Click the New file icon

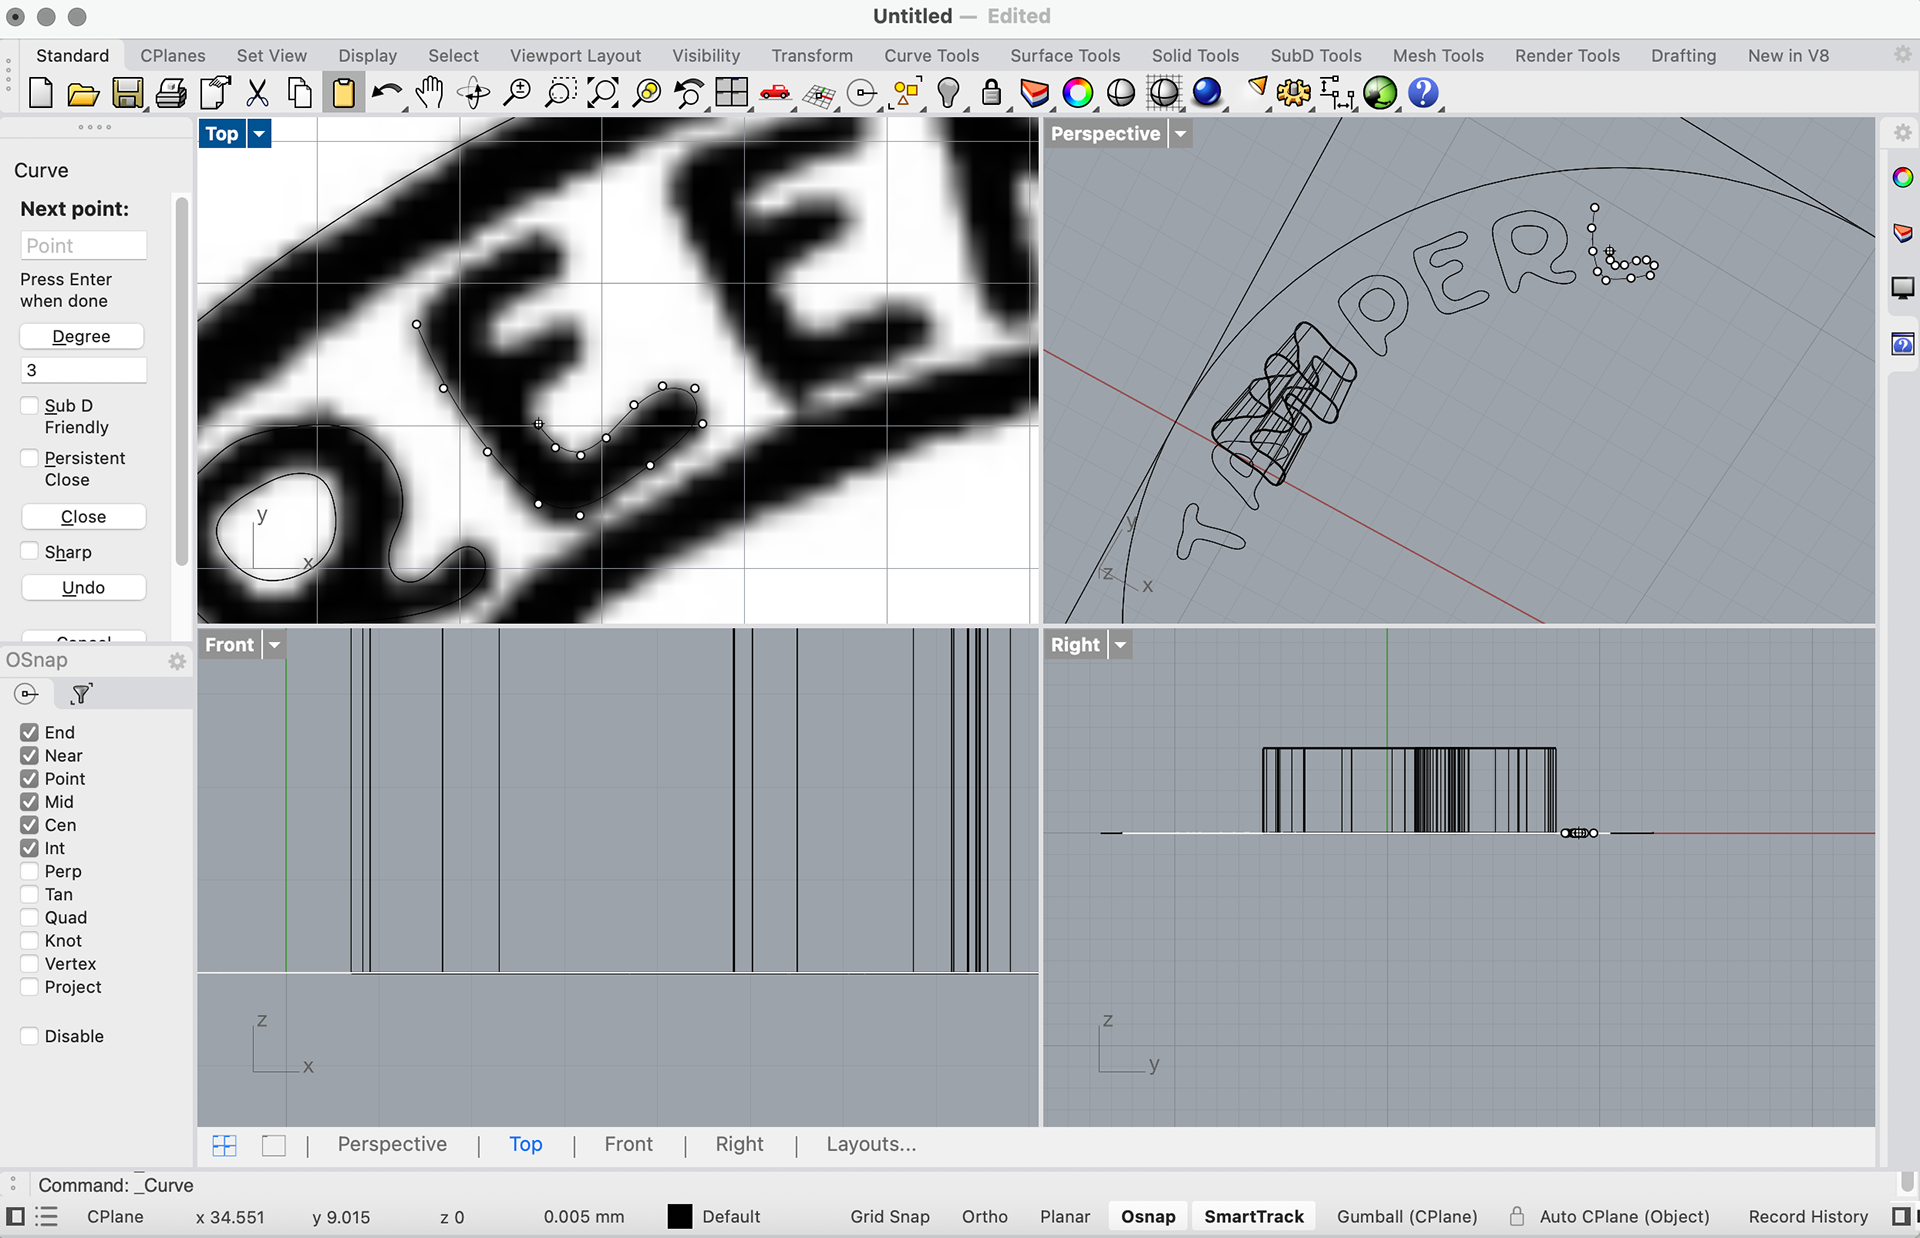(41, 93)
